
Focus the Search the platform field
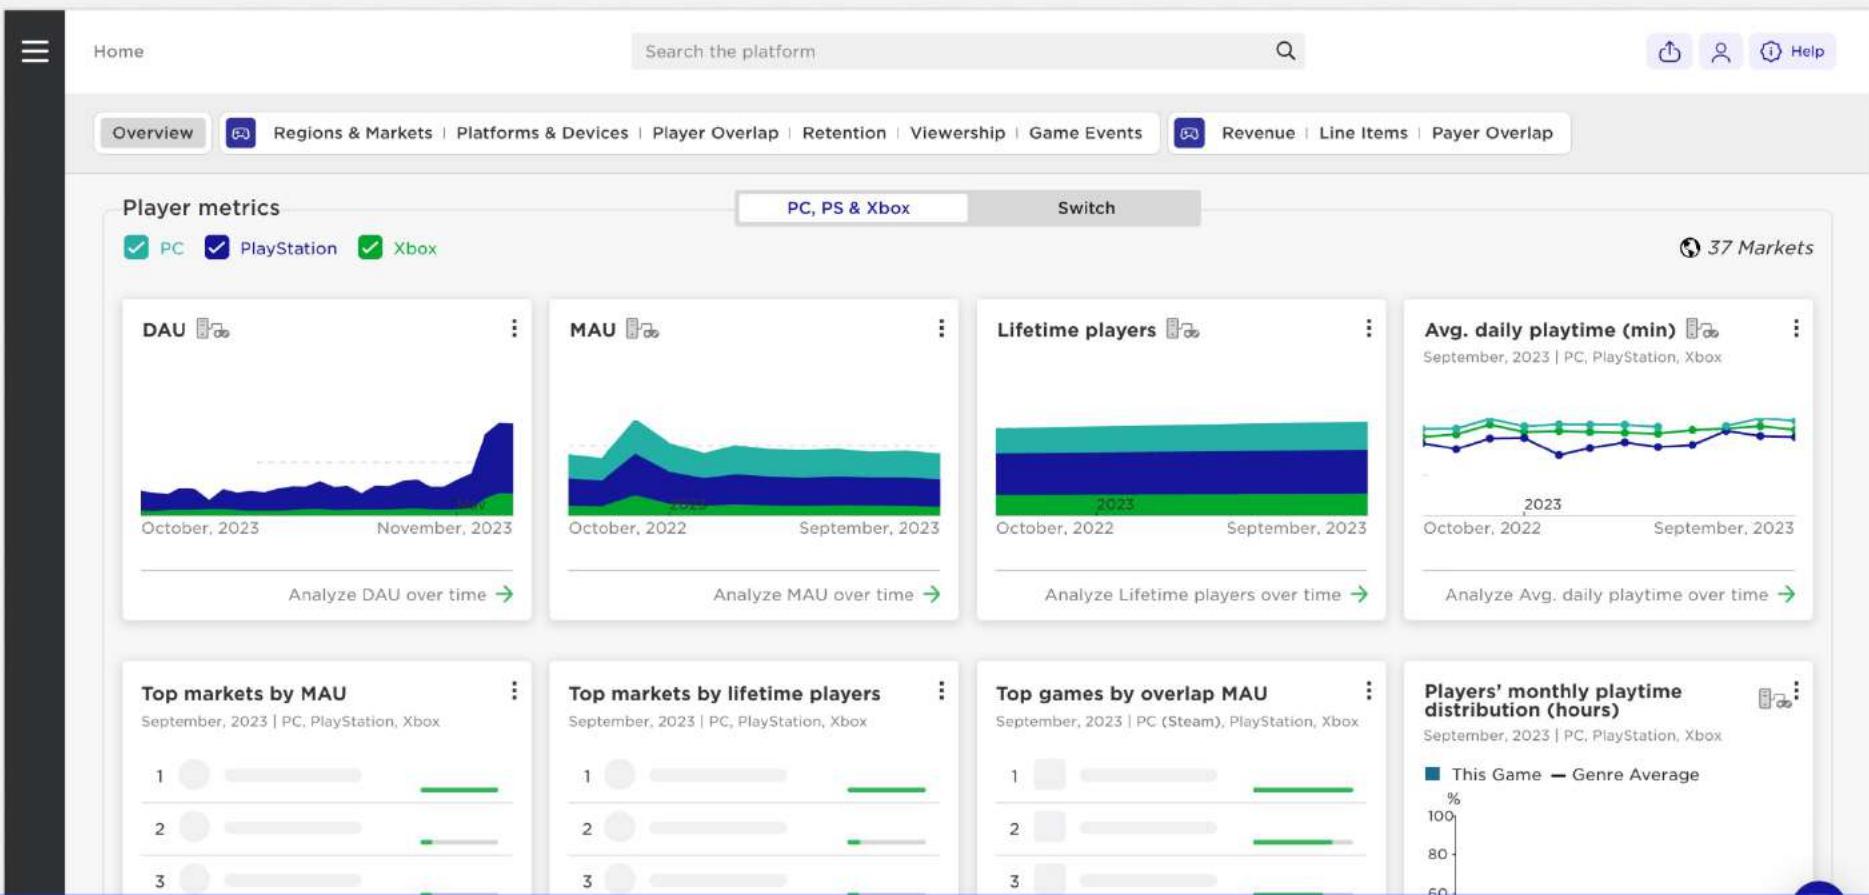968,51
